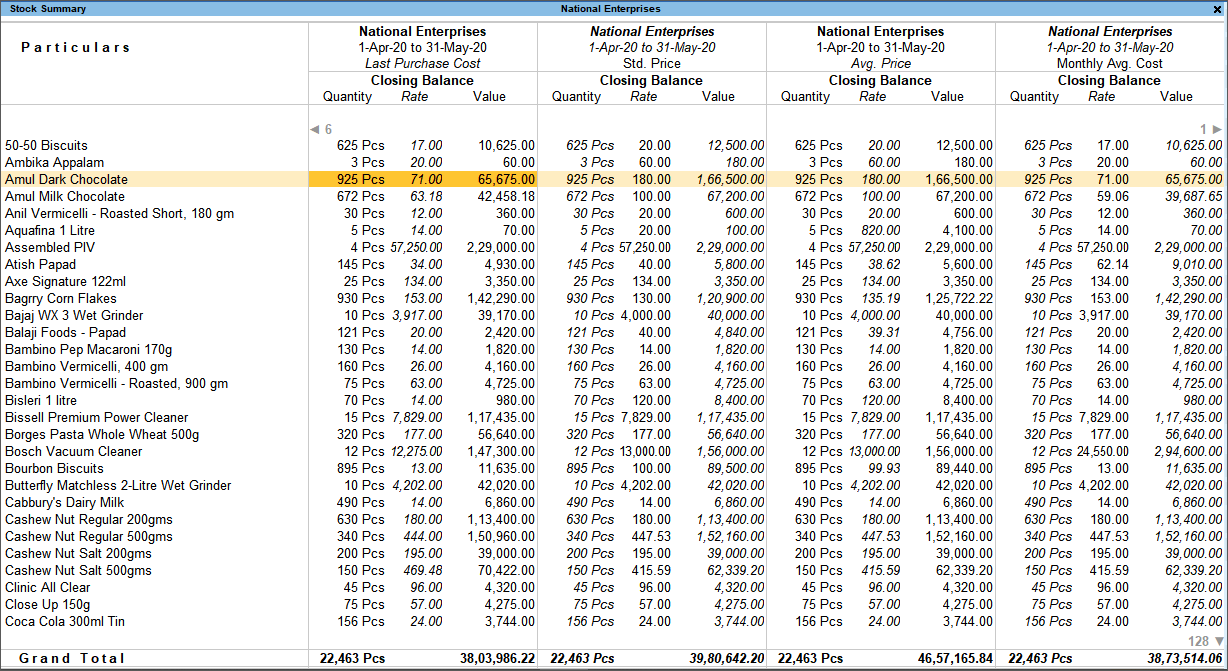Select Bajaj WX 3 Wet Grinder

pyautogui.click(x=74, y=315)
